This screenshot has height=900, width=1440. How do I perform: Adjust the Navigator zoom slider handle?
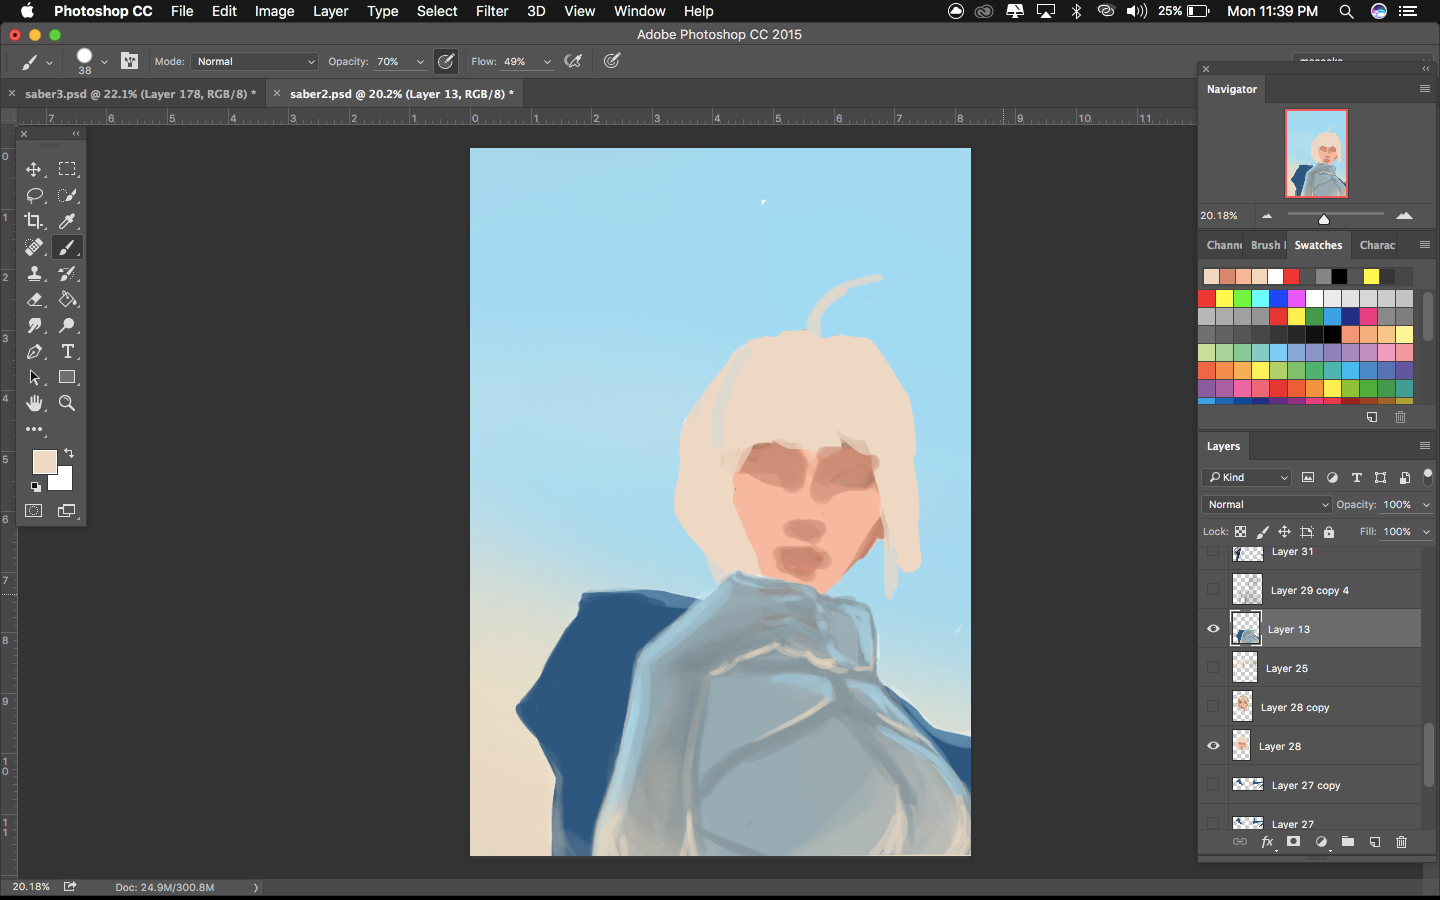pos(1324,219)
